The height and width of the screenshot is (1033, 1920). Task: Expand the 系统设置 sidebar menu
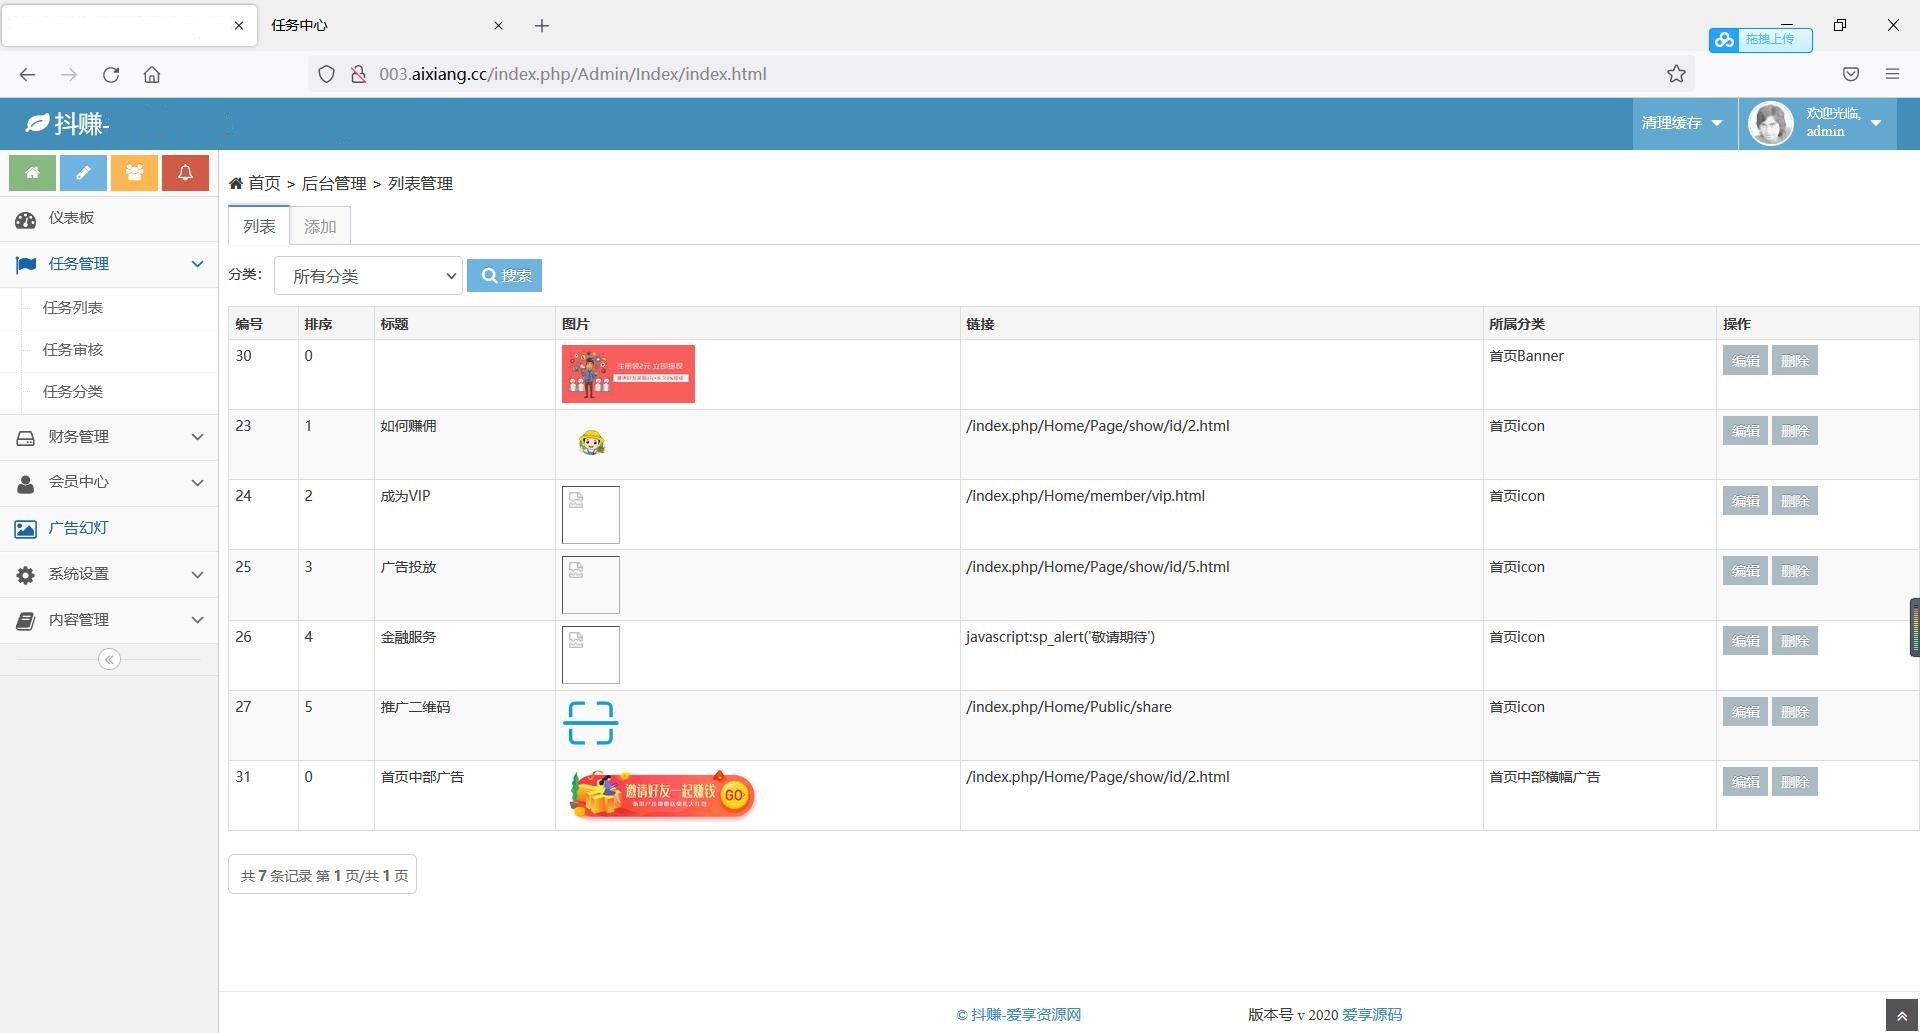click(109, 574)
